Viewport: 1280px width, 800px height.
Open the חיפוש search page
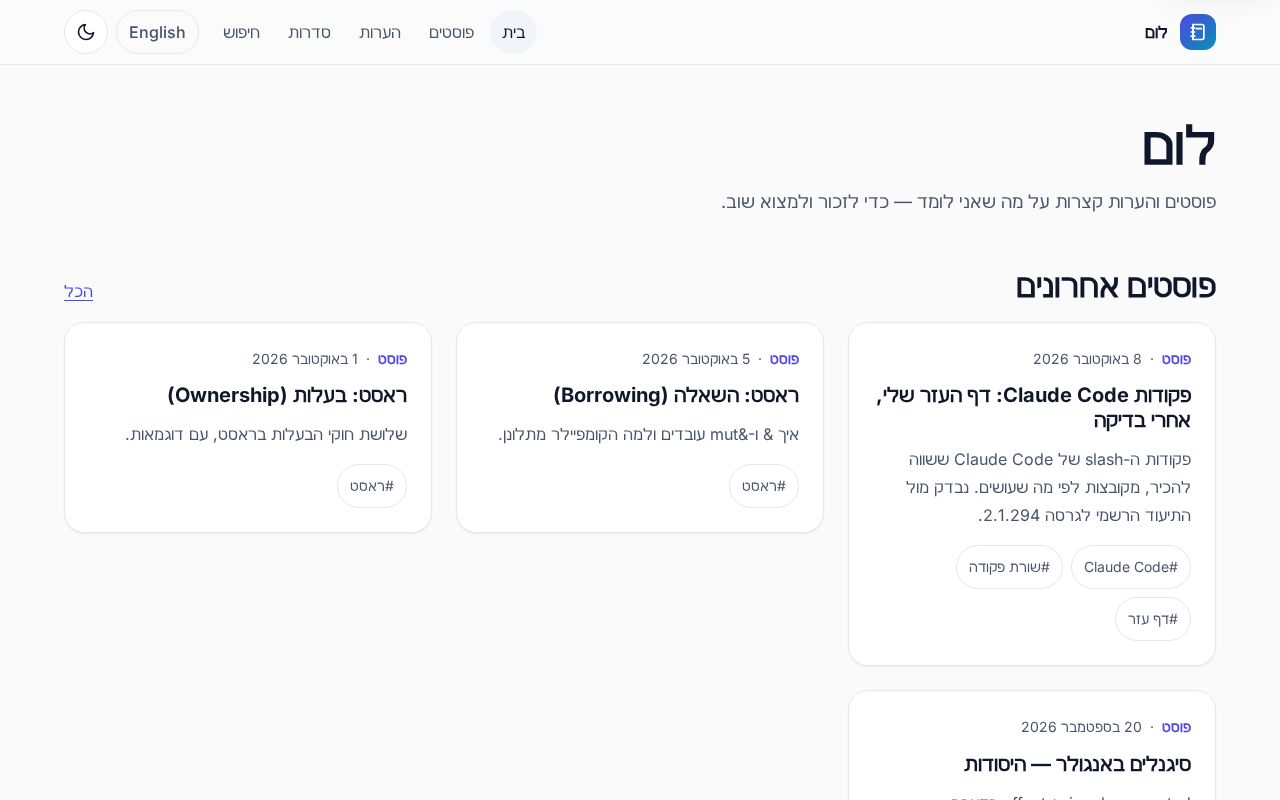pos(242,32)
